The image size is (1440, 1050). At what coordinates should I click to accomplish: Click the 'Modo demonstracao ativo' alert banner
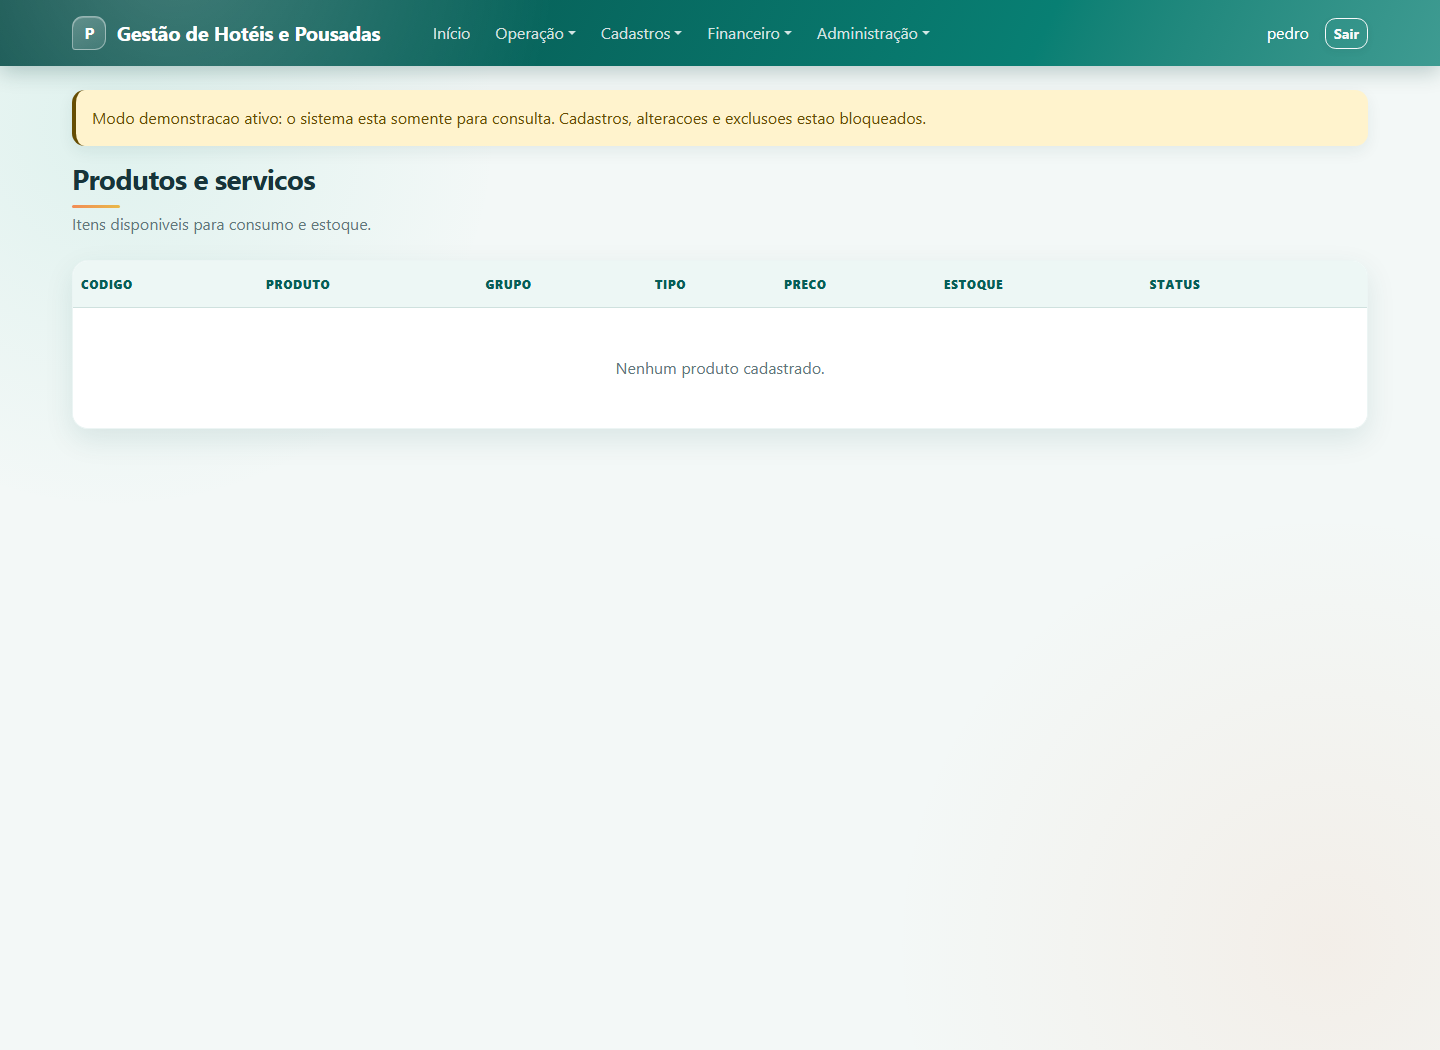click(720, 118)
